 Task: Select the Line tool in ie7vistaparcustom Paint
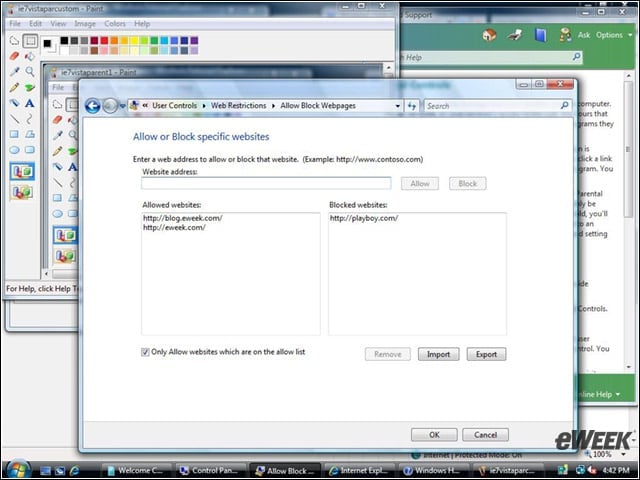coord(14,119)
